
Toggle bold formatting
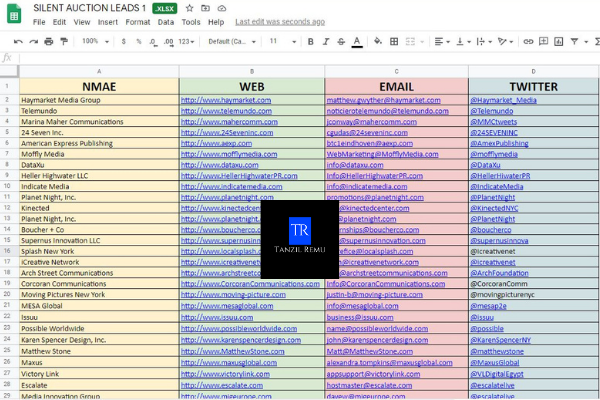(x=311, y=42)
